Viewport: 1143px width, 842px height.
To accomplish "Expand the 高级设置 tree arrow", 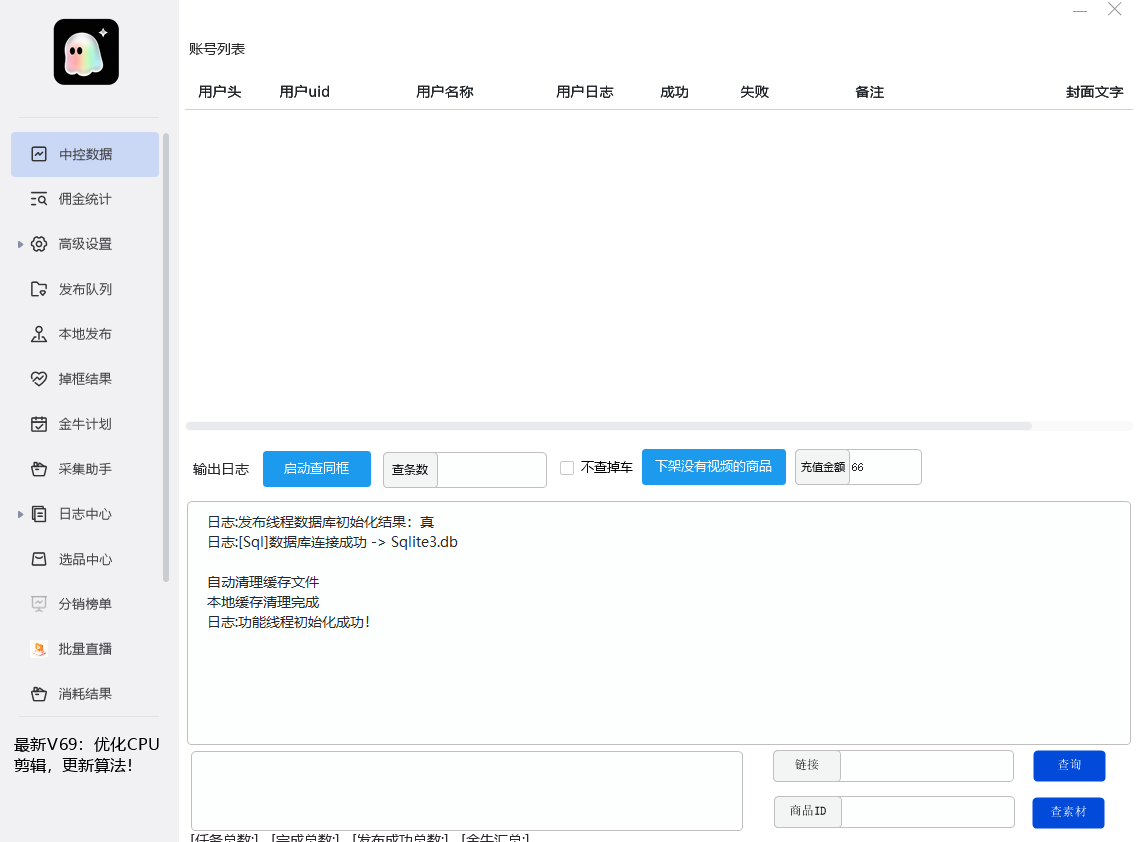I will pos(20,244).
